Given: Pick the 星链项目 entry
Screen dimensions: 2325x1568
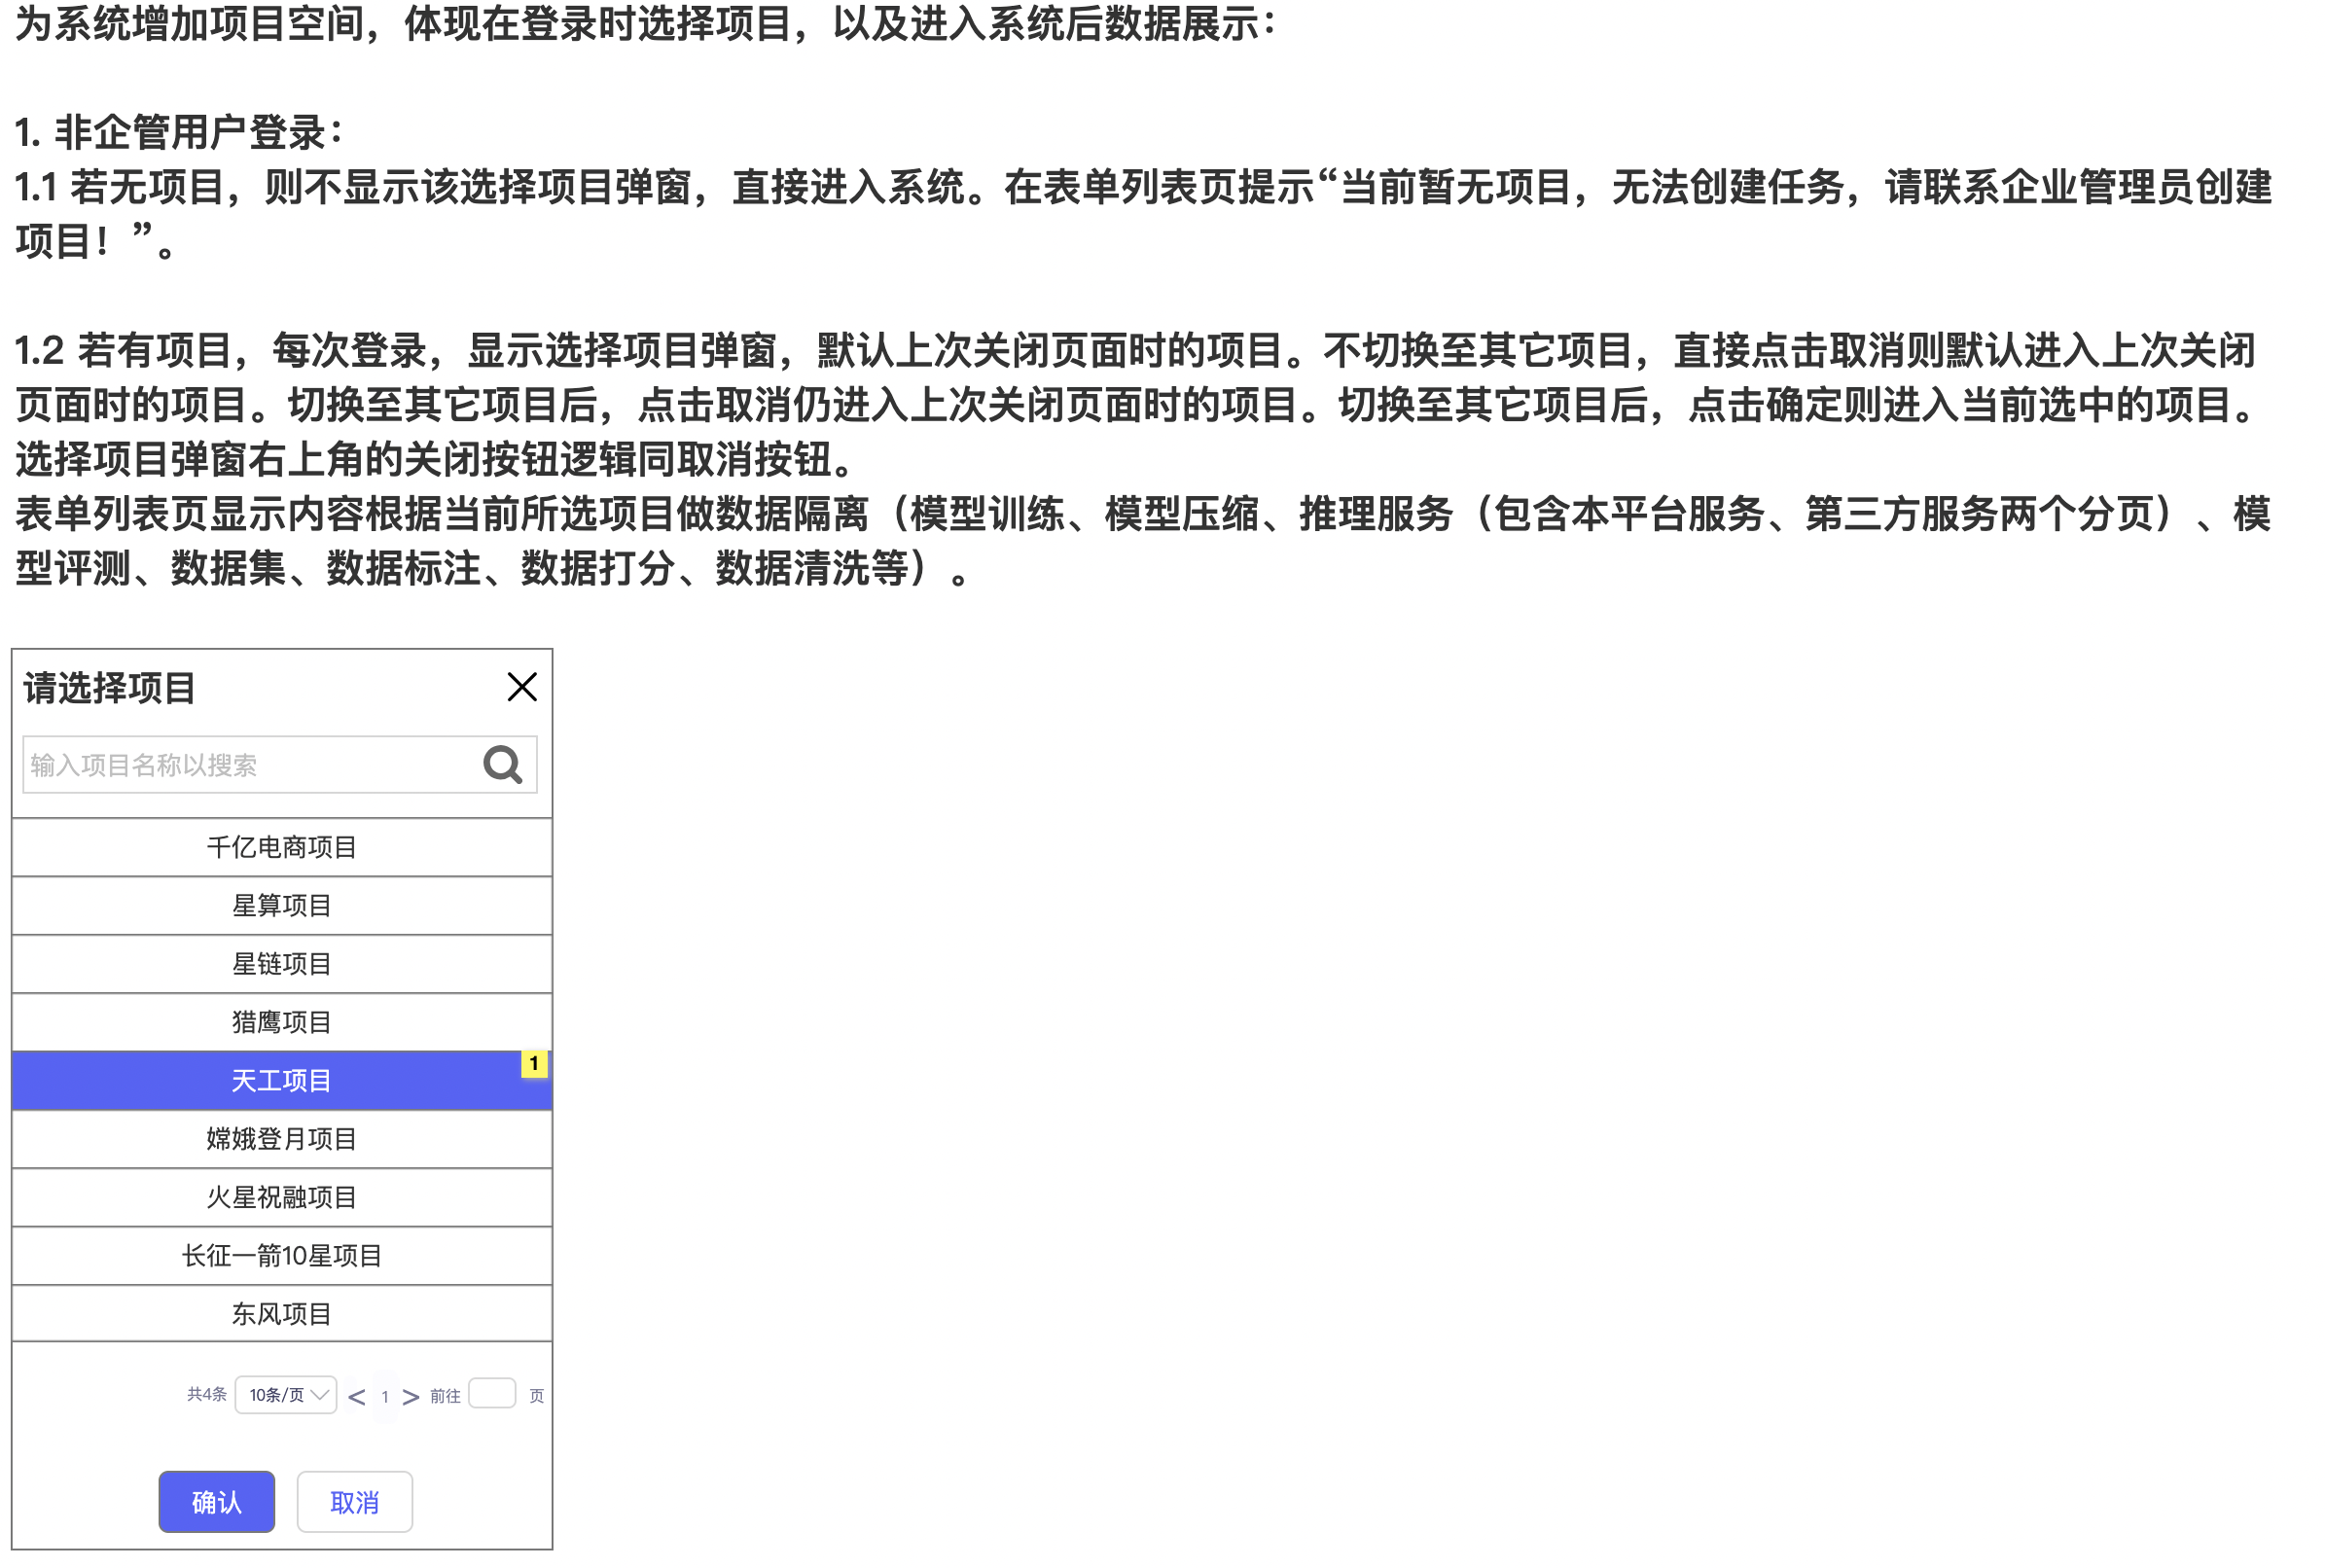Looking at the screenshot, I should (282, 963).
